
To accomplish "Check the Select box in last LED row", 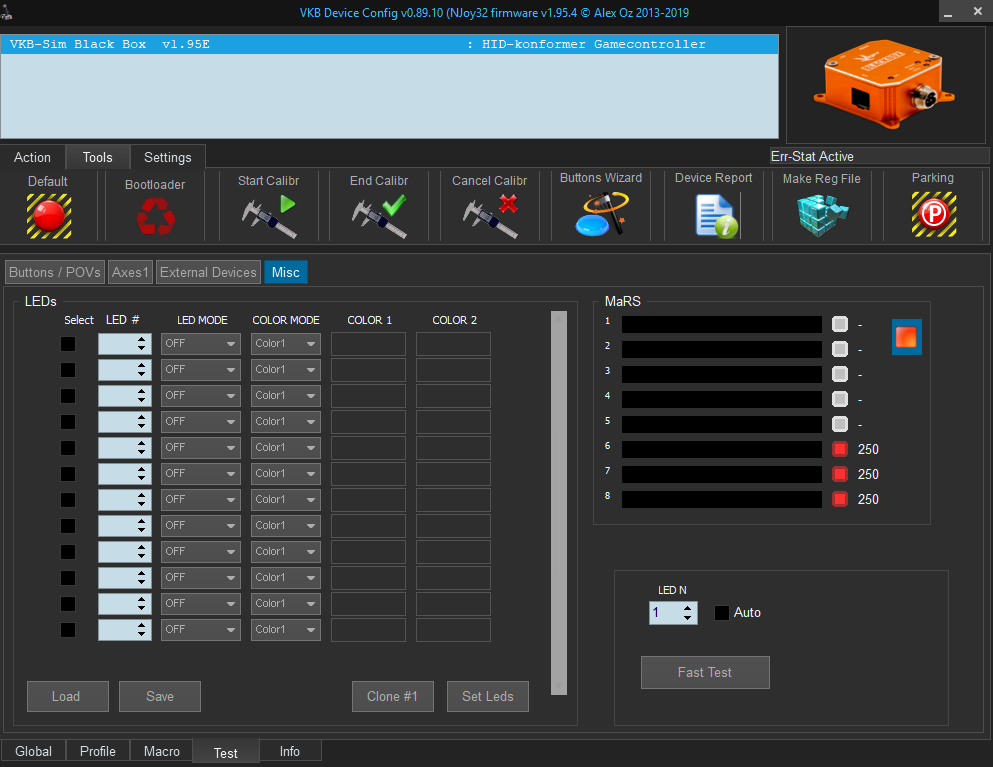I will pyautogui.click(x=68, y=630).
